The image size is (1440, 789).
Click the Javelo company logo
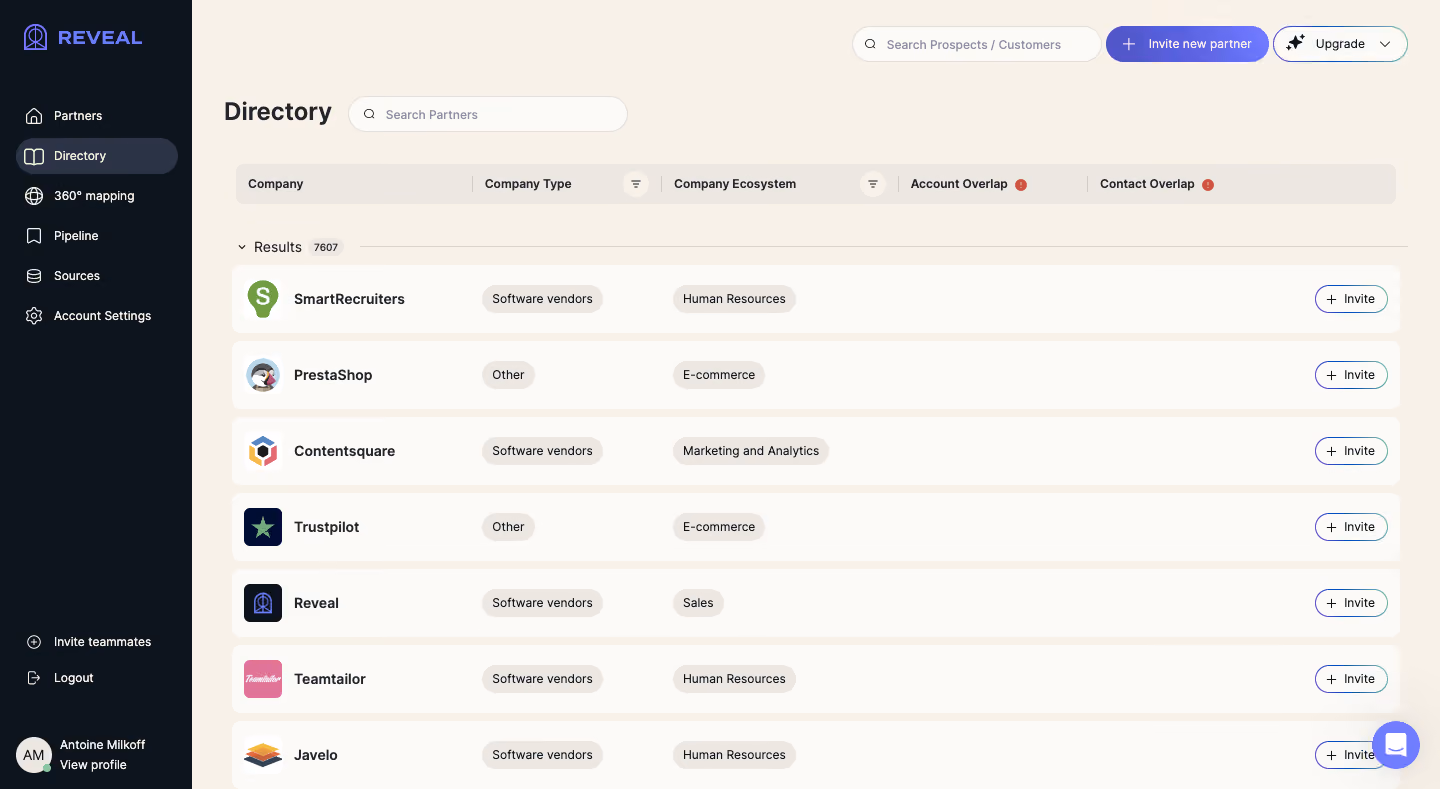click(263, 755)
